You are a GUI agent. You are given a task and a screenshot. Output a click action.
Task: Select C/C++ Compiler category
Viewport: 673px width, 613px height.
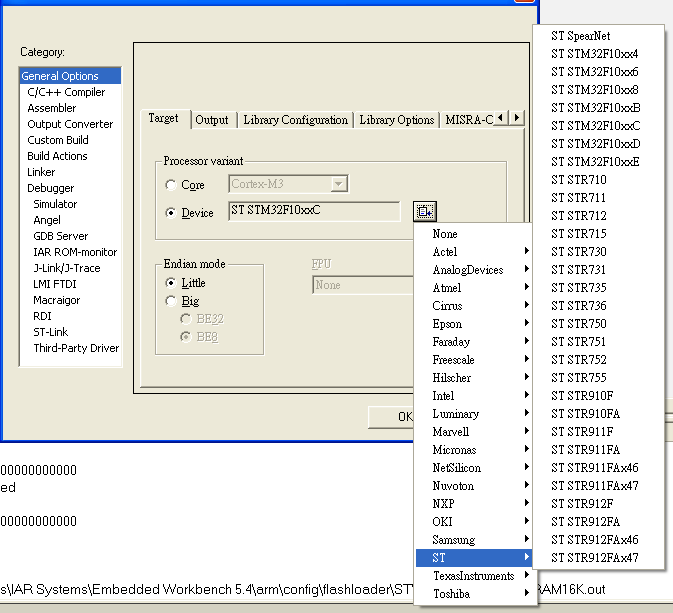click(66, 92)
